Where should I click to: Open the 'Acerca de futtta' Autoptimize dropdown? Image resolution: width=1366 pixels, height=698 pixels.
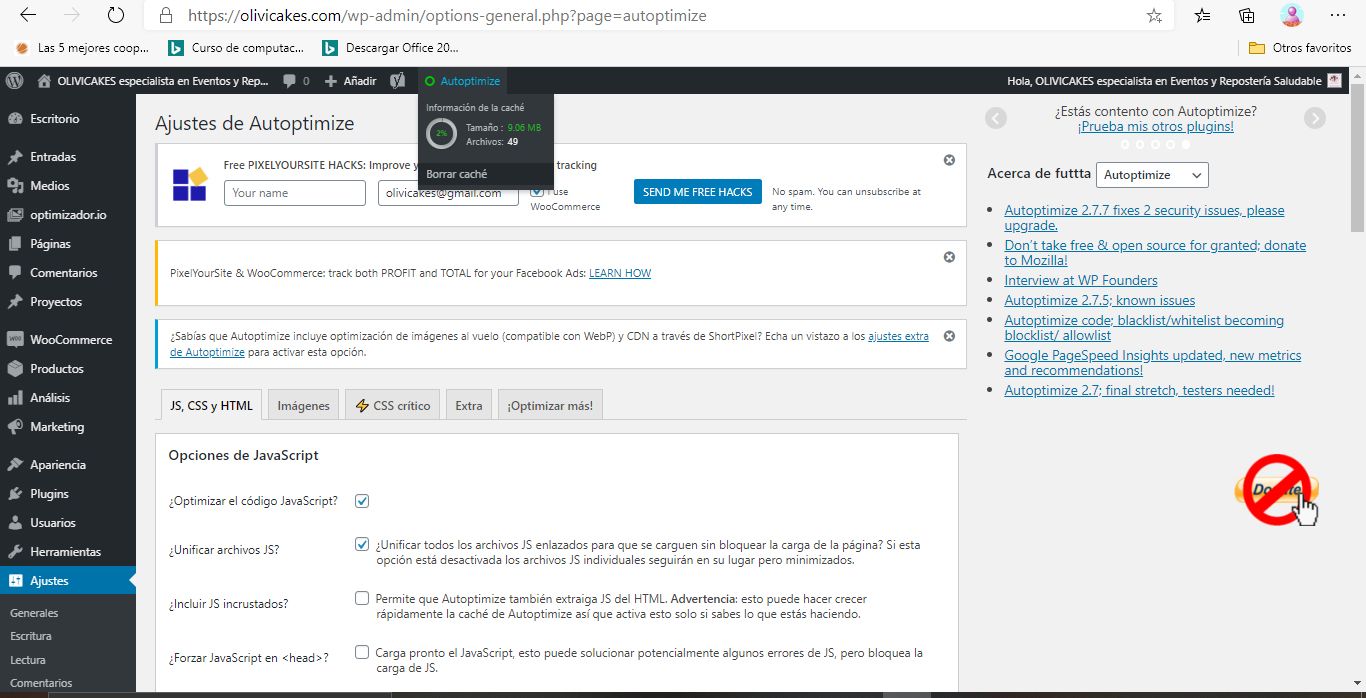click(1152, 174)
